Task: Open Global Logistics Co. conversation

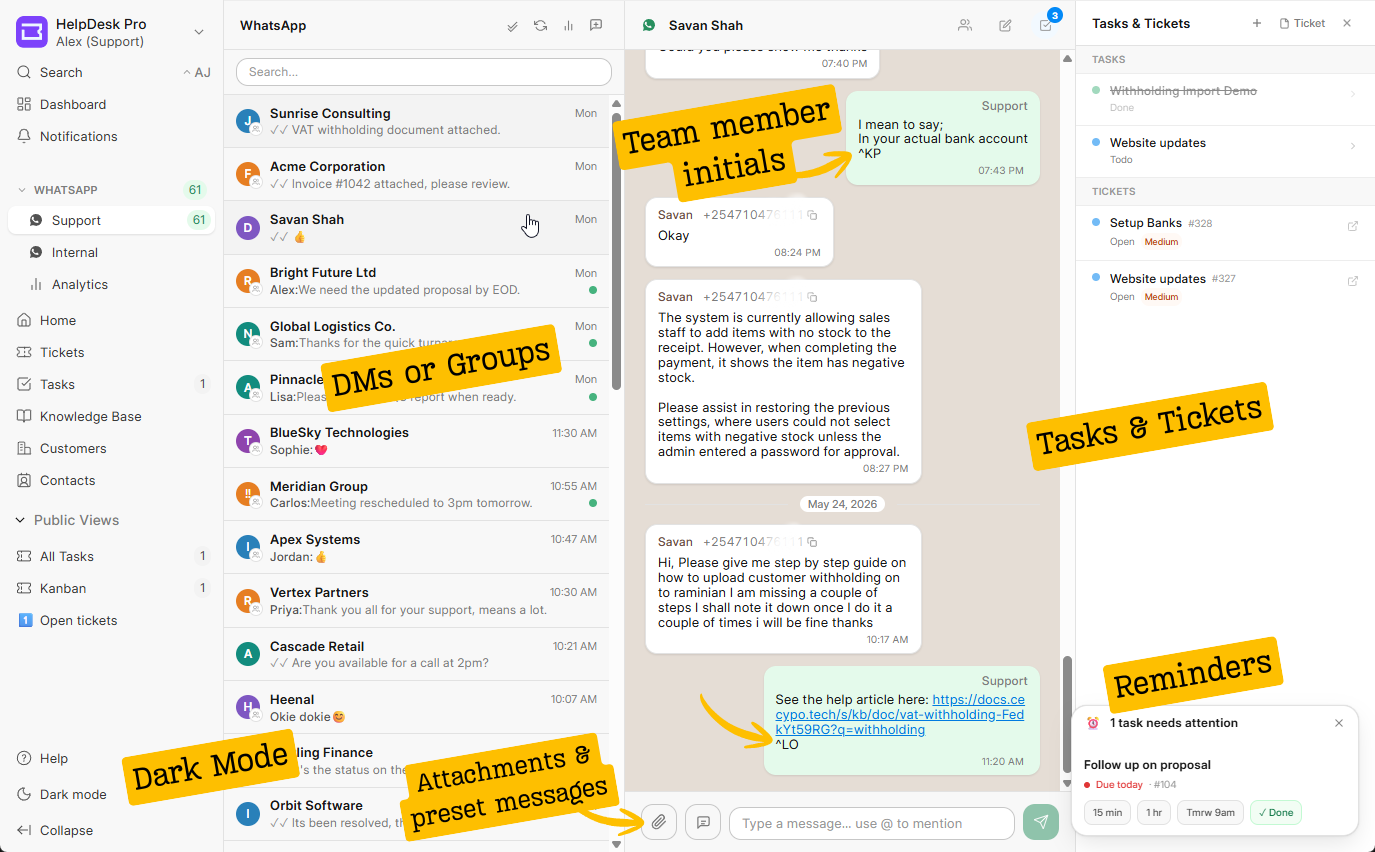Action: (416, 334)
